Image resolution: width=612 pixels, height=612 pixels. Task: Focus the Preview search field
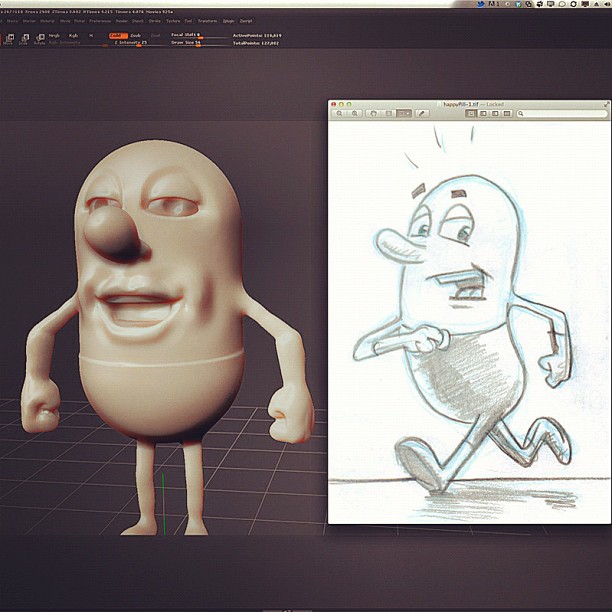click(x=562, y=113)
